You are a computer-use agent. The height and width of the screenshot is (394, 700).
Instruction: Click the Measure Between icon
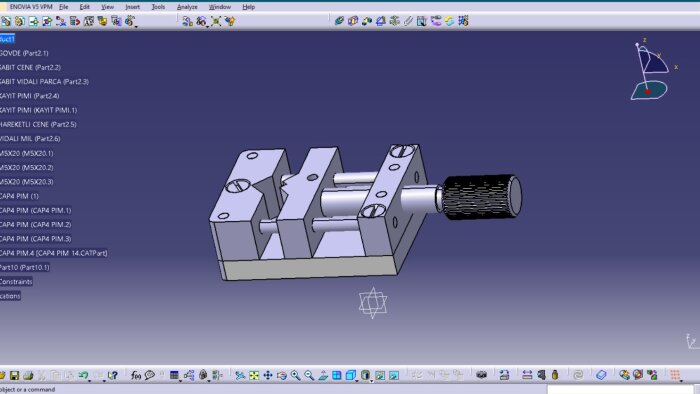pos(527,375)
